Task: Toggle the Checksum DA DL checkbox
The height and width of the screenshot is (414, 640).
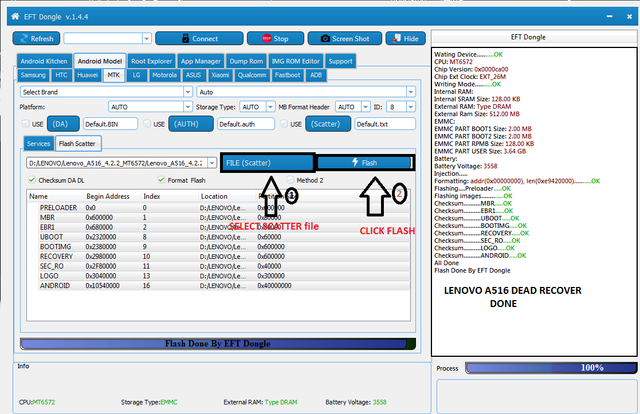Action: point(32,180)
